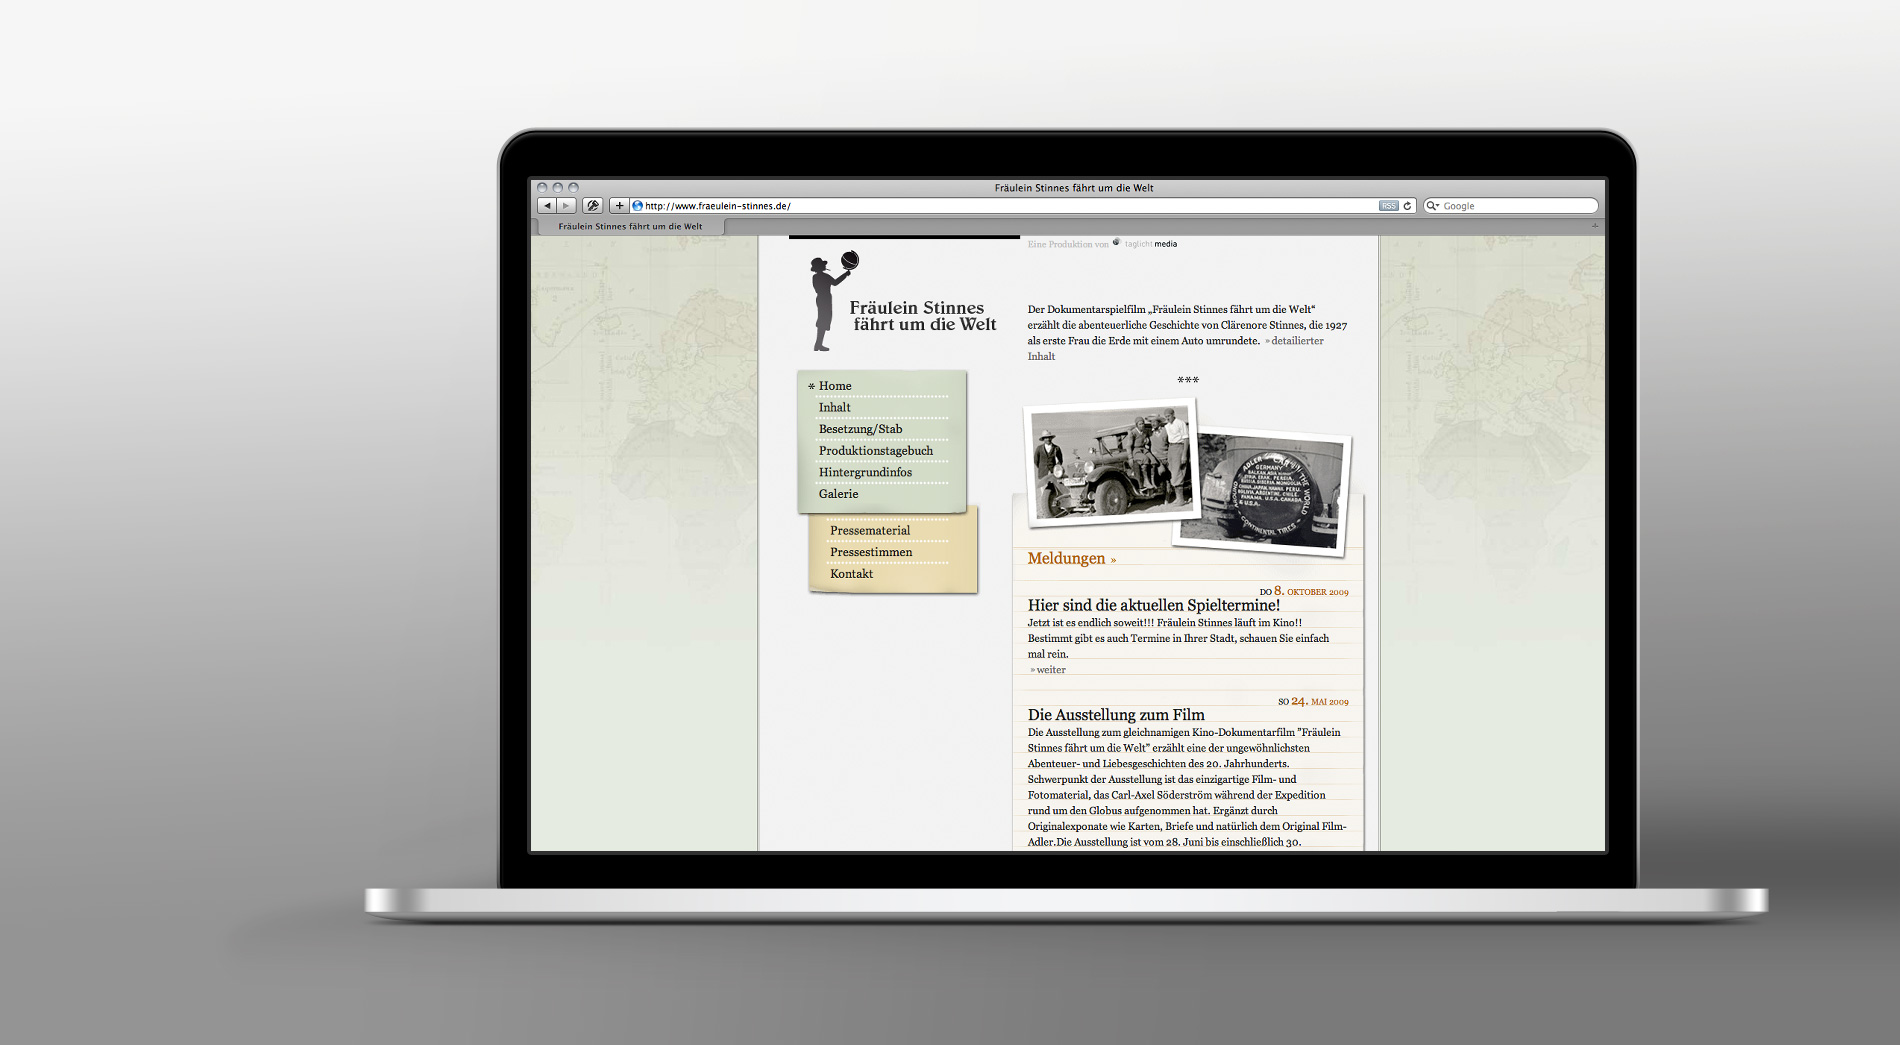Image resolution: width=1900 pixels, height=1045 pixels.
Task: Follow the weiter link under Spieltermine
Action: pos(1050,670)
